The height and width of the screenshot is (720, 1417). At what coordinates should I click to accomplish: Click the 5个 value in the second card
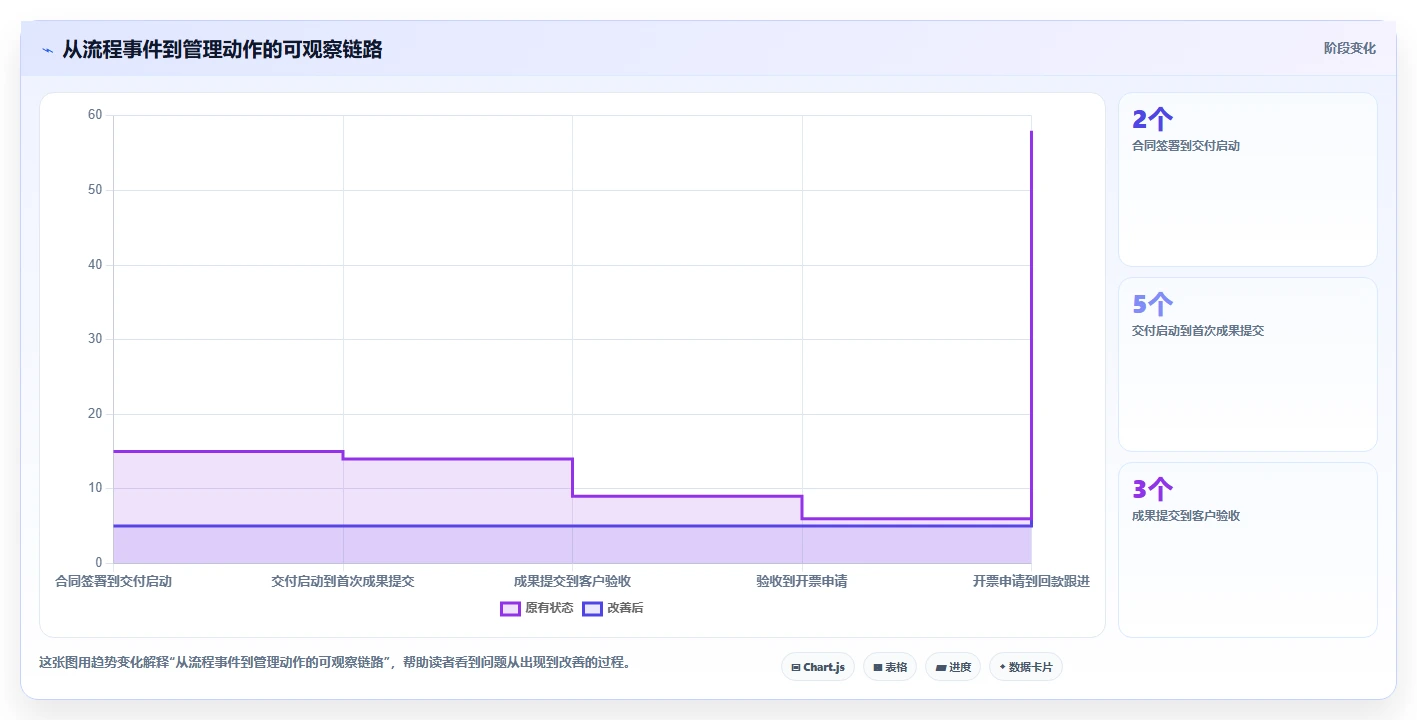point(1152,305)
